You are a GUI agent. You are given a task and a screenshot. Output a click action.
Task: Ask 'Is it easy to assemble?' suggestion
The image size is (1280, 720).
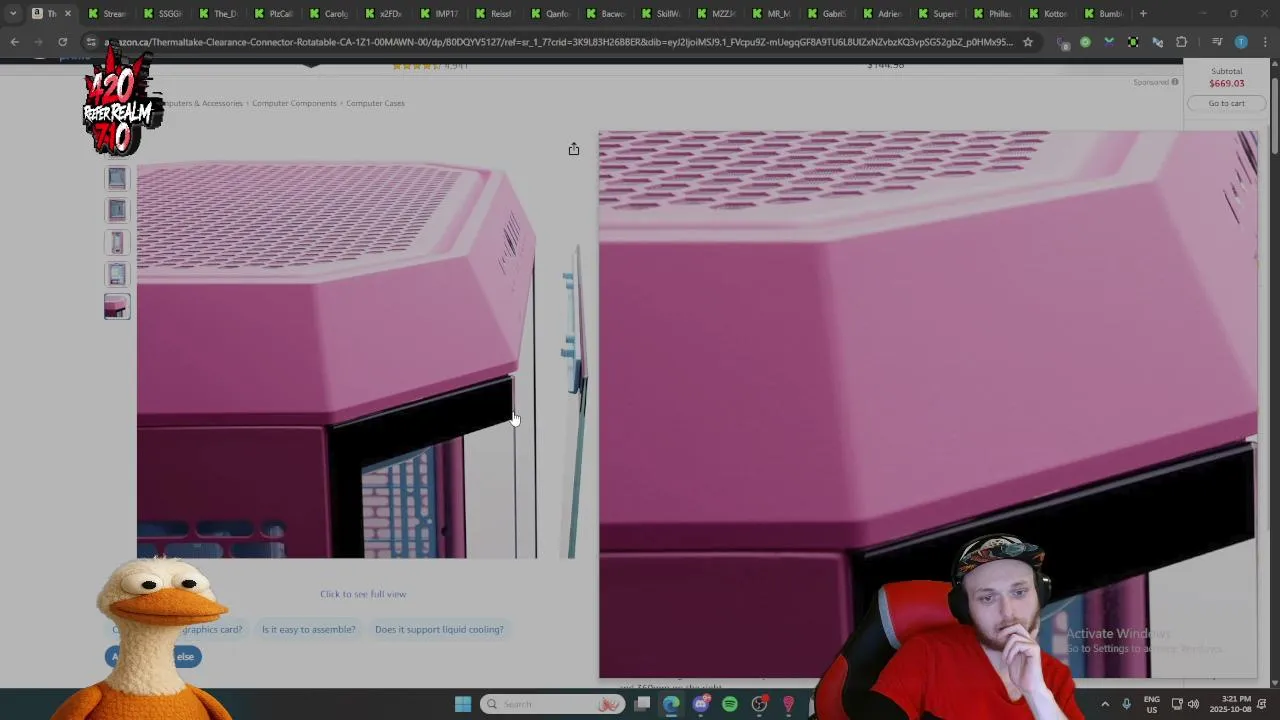click(308, 629)
